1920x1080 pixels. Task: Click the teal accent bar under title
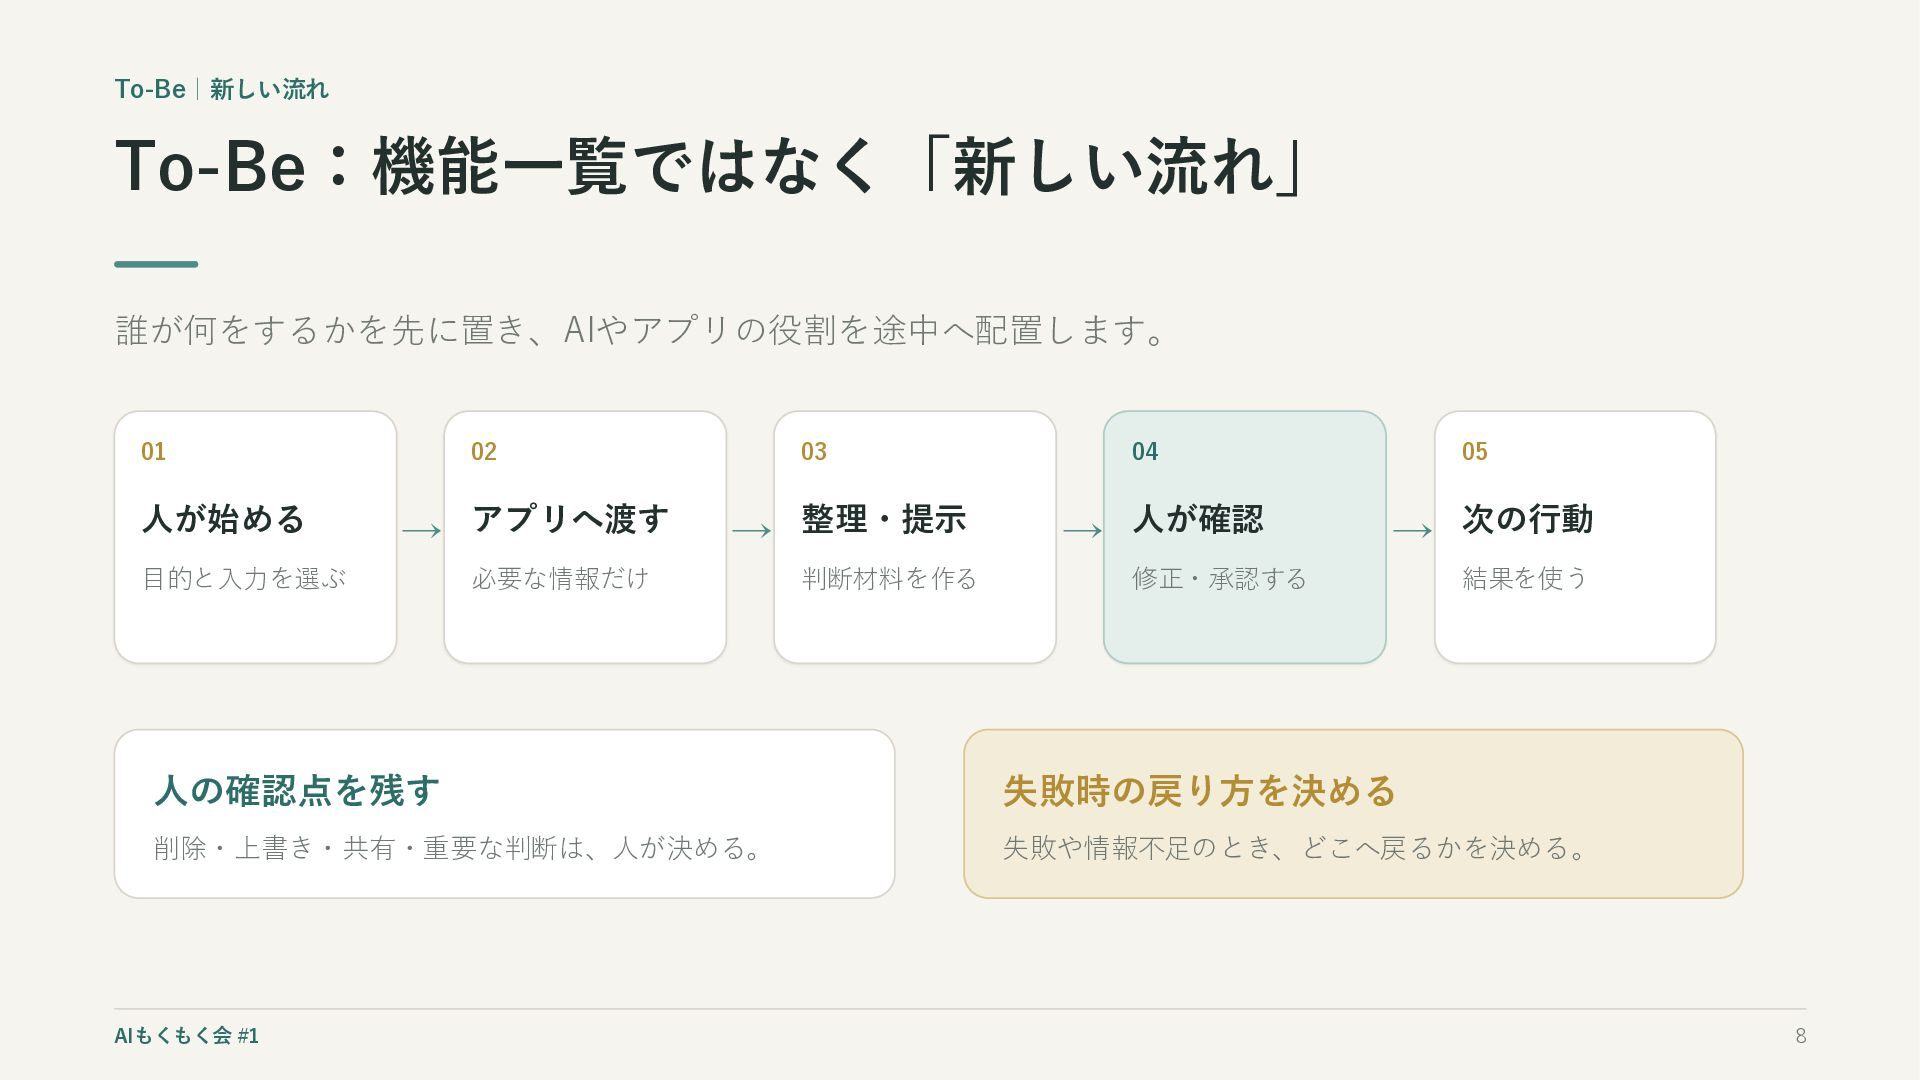[156, 264]
